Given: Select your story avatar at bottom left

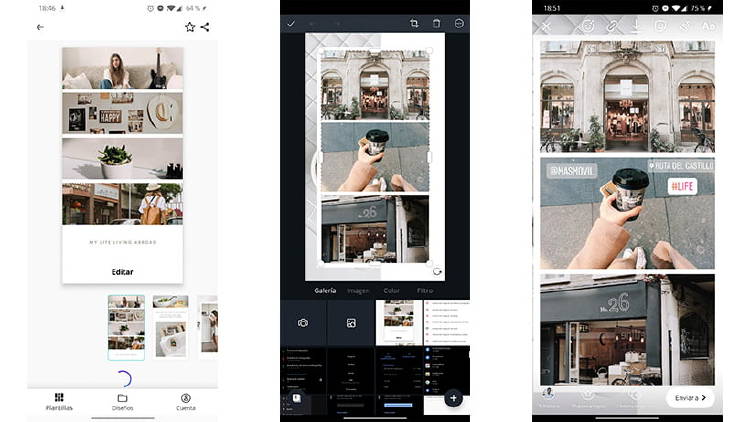Looking at the screenshot, I should [549, 394].
